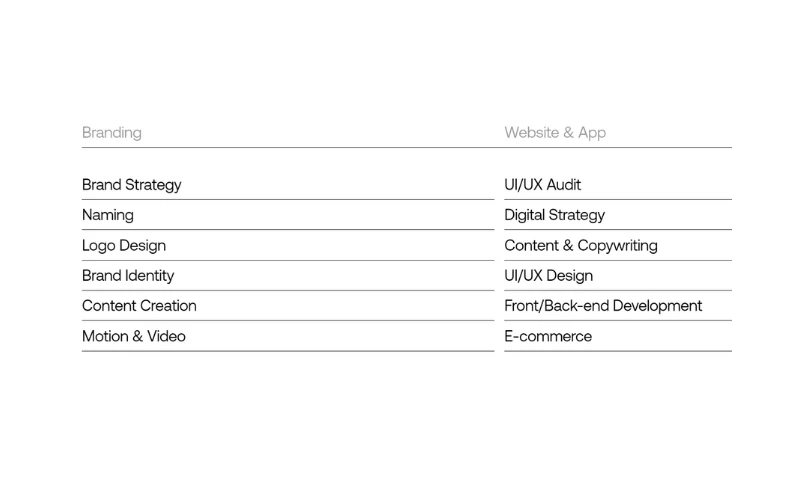Screen dimensions: 800x480
Task: Select the E-commerce list item
Action: [548, 336]
